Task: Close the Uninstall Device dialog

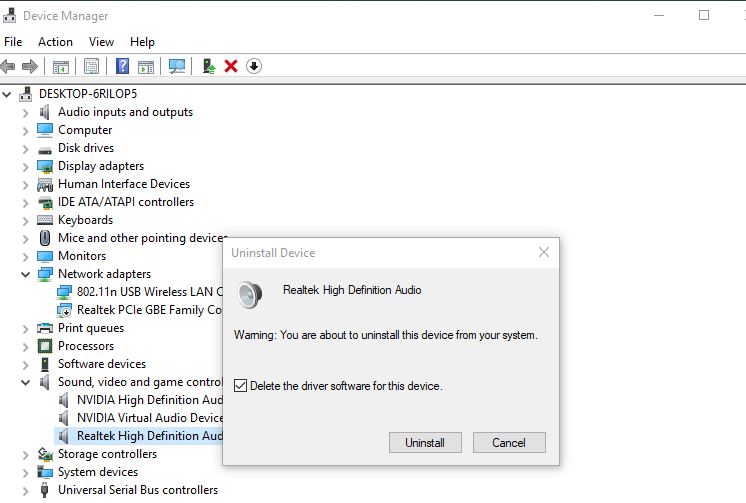Action: (x=543, y=253)
